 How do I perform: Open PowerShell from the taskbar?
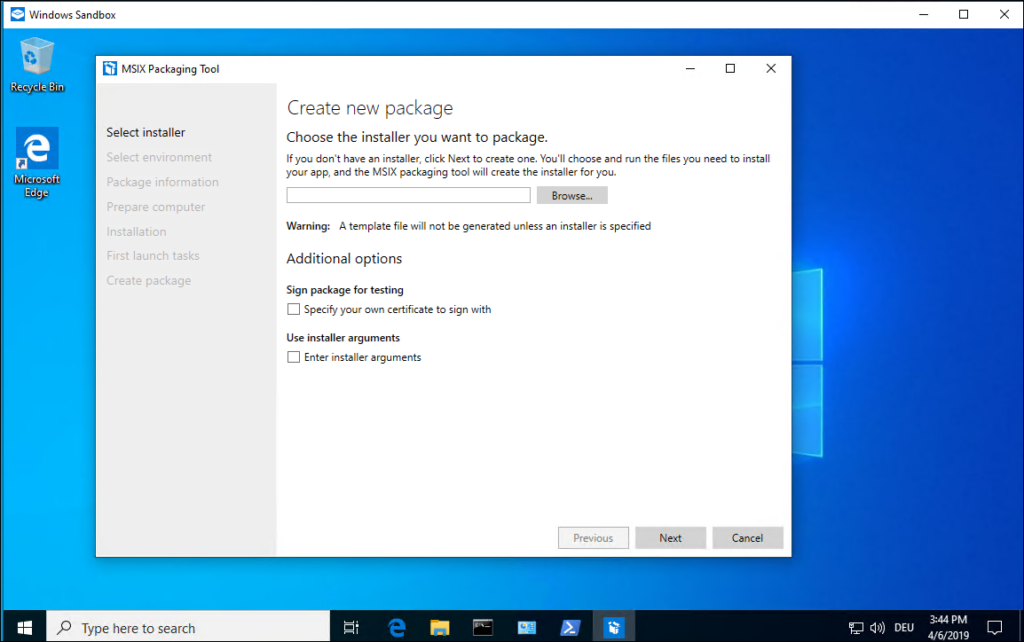[x=570, y=627]
